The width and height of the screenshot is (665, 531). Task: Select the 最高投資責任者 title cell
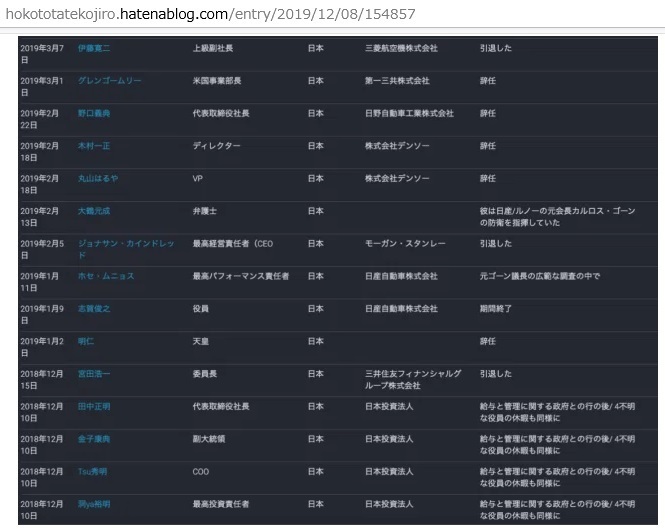click(221, 505)
